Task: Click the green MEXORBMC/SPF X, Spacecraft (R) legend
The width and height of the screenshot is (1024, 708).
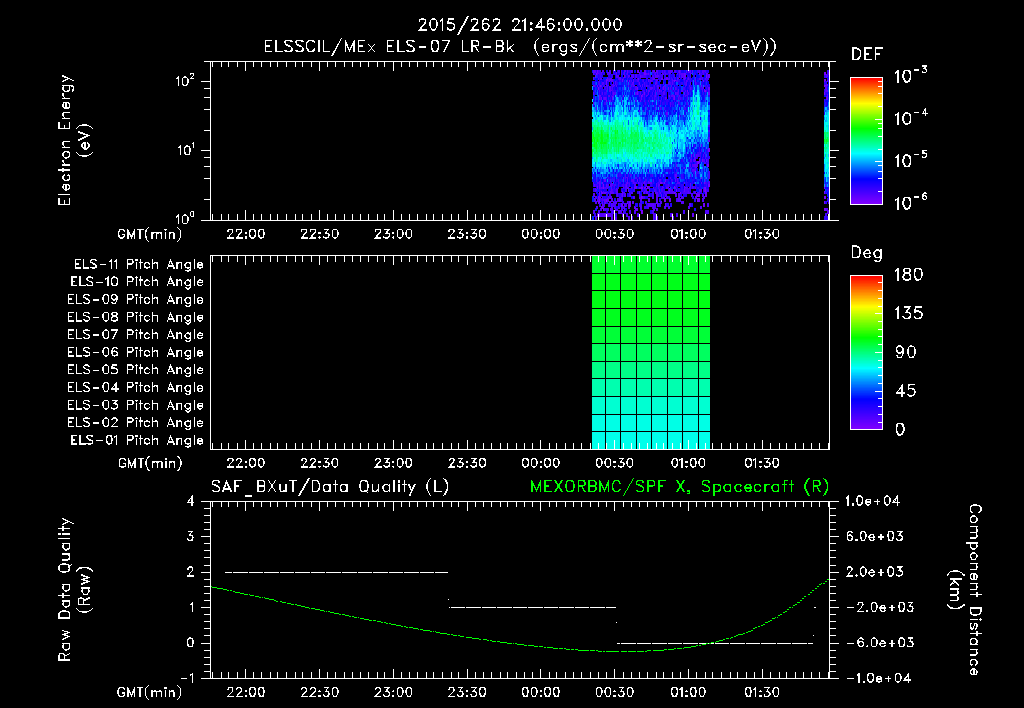Action: pos(679,487)
